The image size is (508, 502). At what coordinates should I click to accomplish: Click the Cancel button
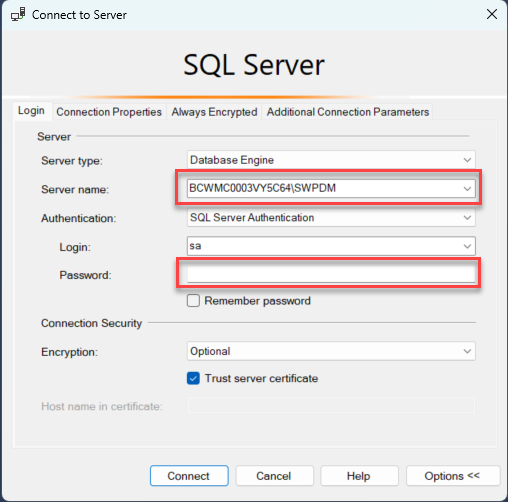(274, 476)
